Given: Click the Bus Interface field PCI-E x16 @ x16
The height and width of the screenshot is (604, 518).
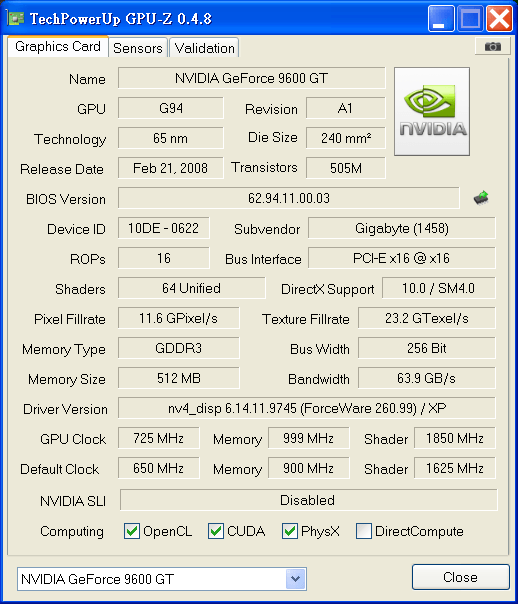Looking at the screenshot, I should coord(402,258).
